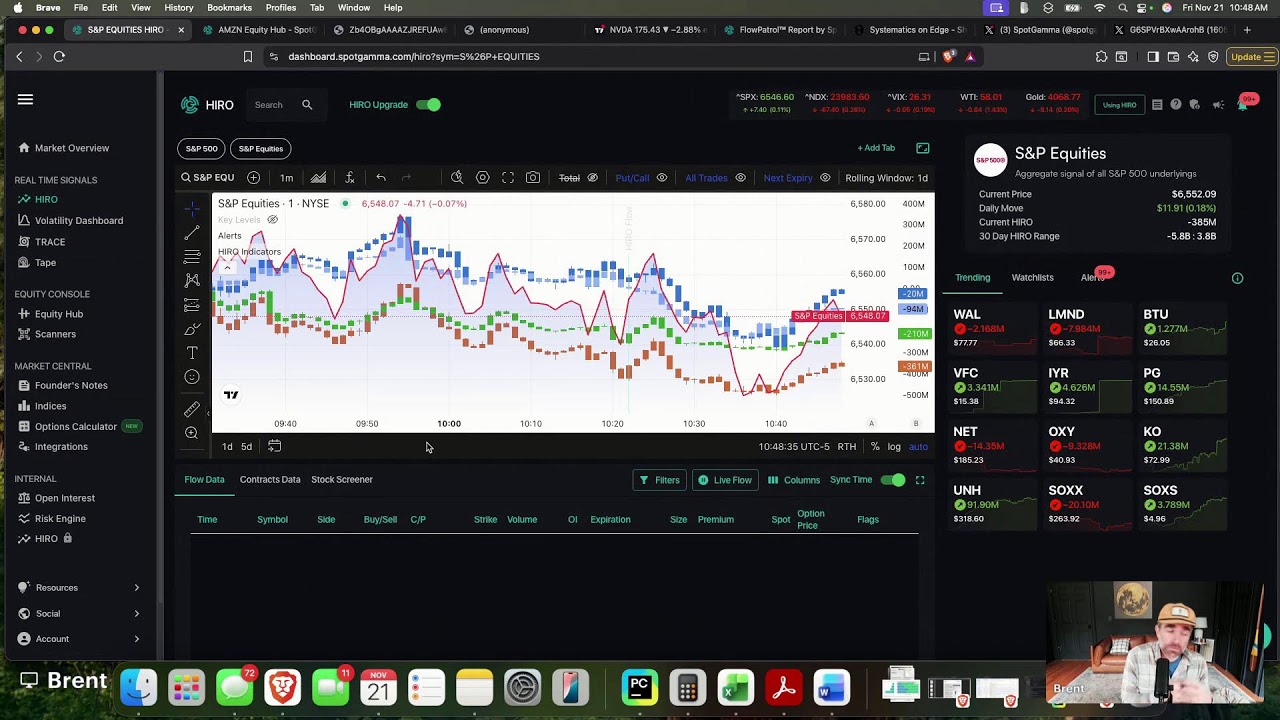
Task: Toggle Key Levels visibility eye
Action: (x=272, y=220)
